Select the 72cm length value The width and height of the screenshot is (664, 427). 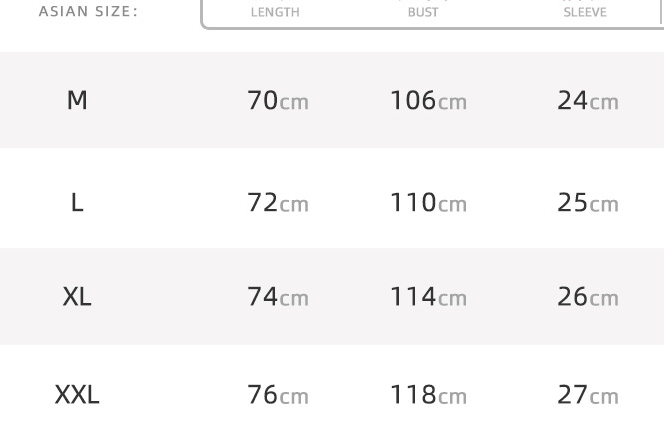tap(277, 202)
